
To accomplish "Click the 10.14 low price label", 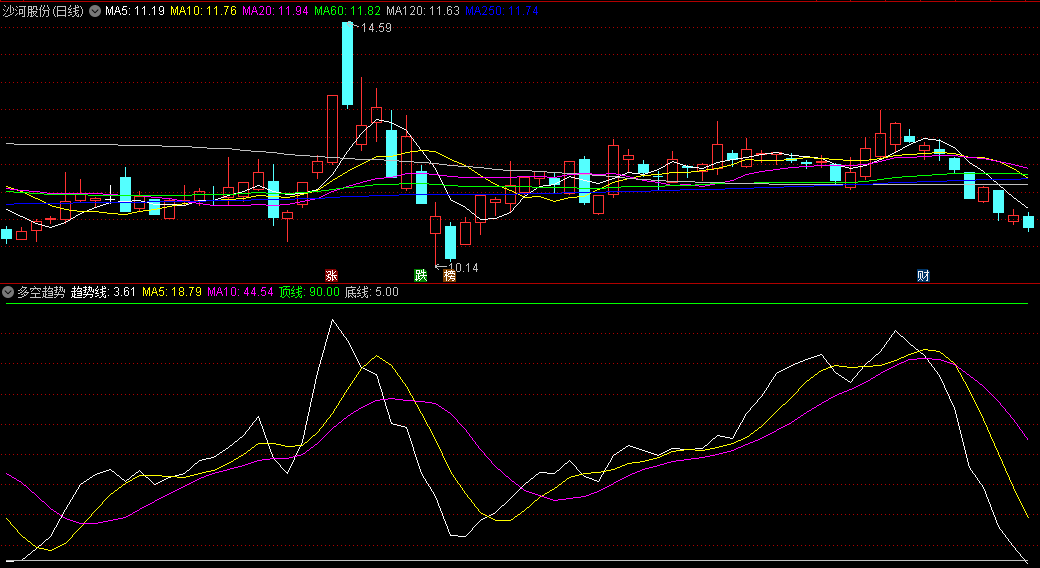I will (x=463, y=267).
